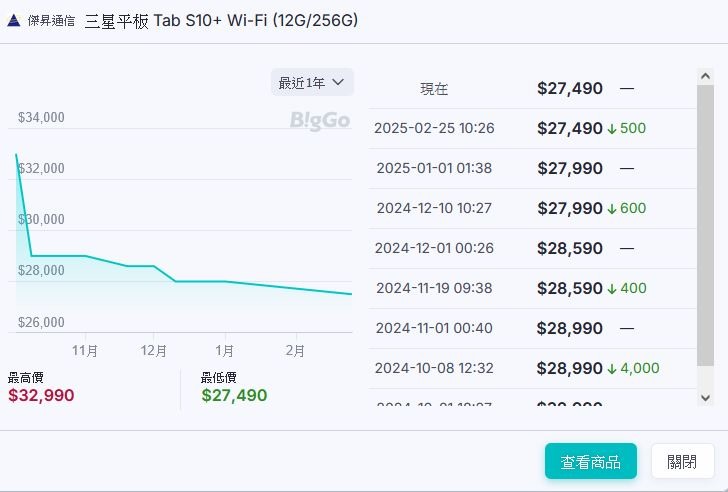This screenshot has width=728, height=492.
Task: Click the scrollbar up arrow
Action: pos(705,76)
